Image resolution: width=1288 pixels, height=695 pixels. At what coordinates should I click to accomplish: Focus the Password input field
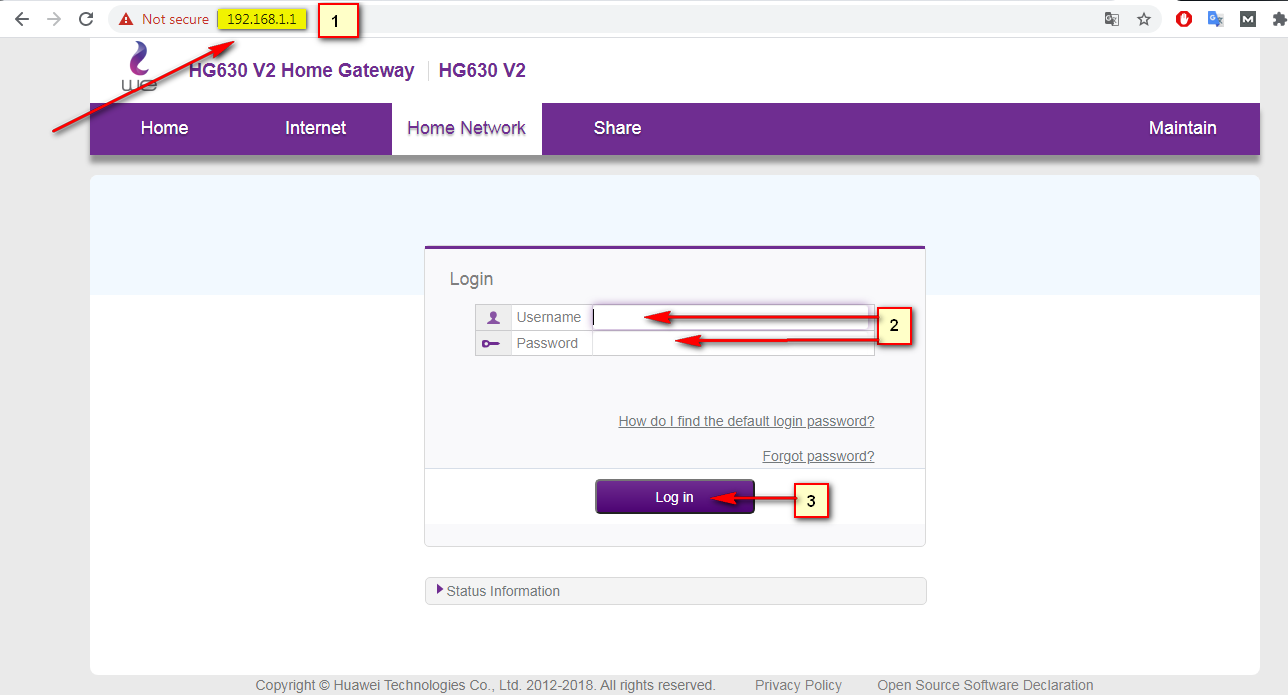tap(733, 343)
